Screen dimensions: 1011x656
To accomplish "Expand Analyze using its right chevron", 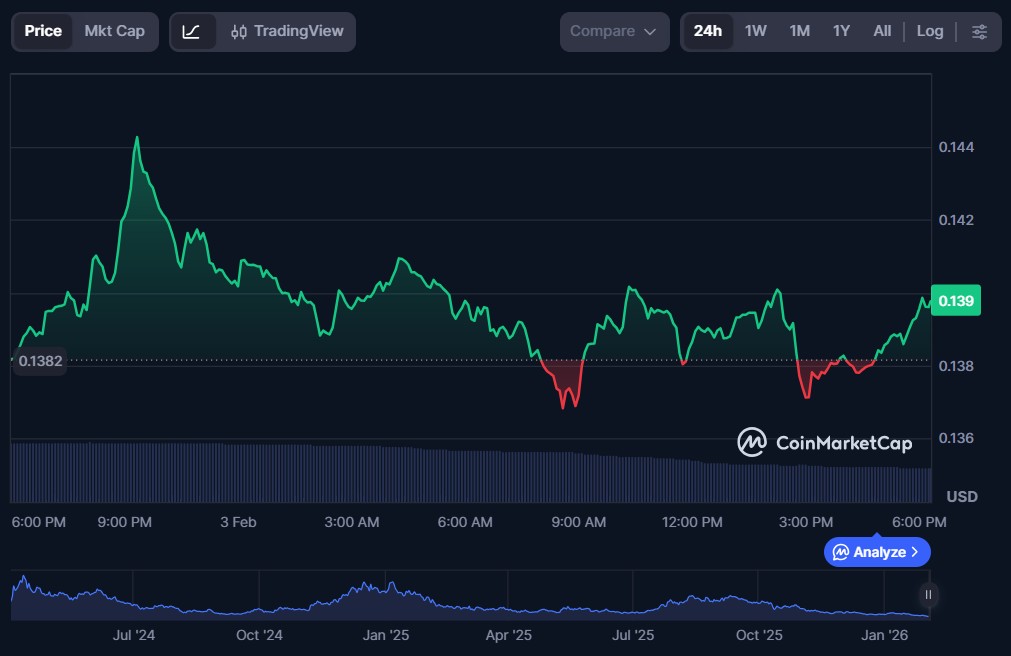I will [916, 552].
